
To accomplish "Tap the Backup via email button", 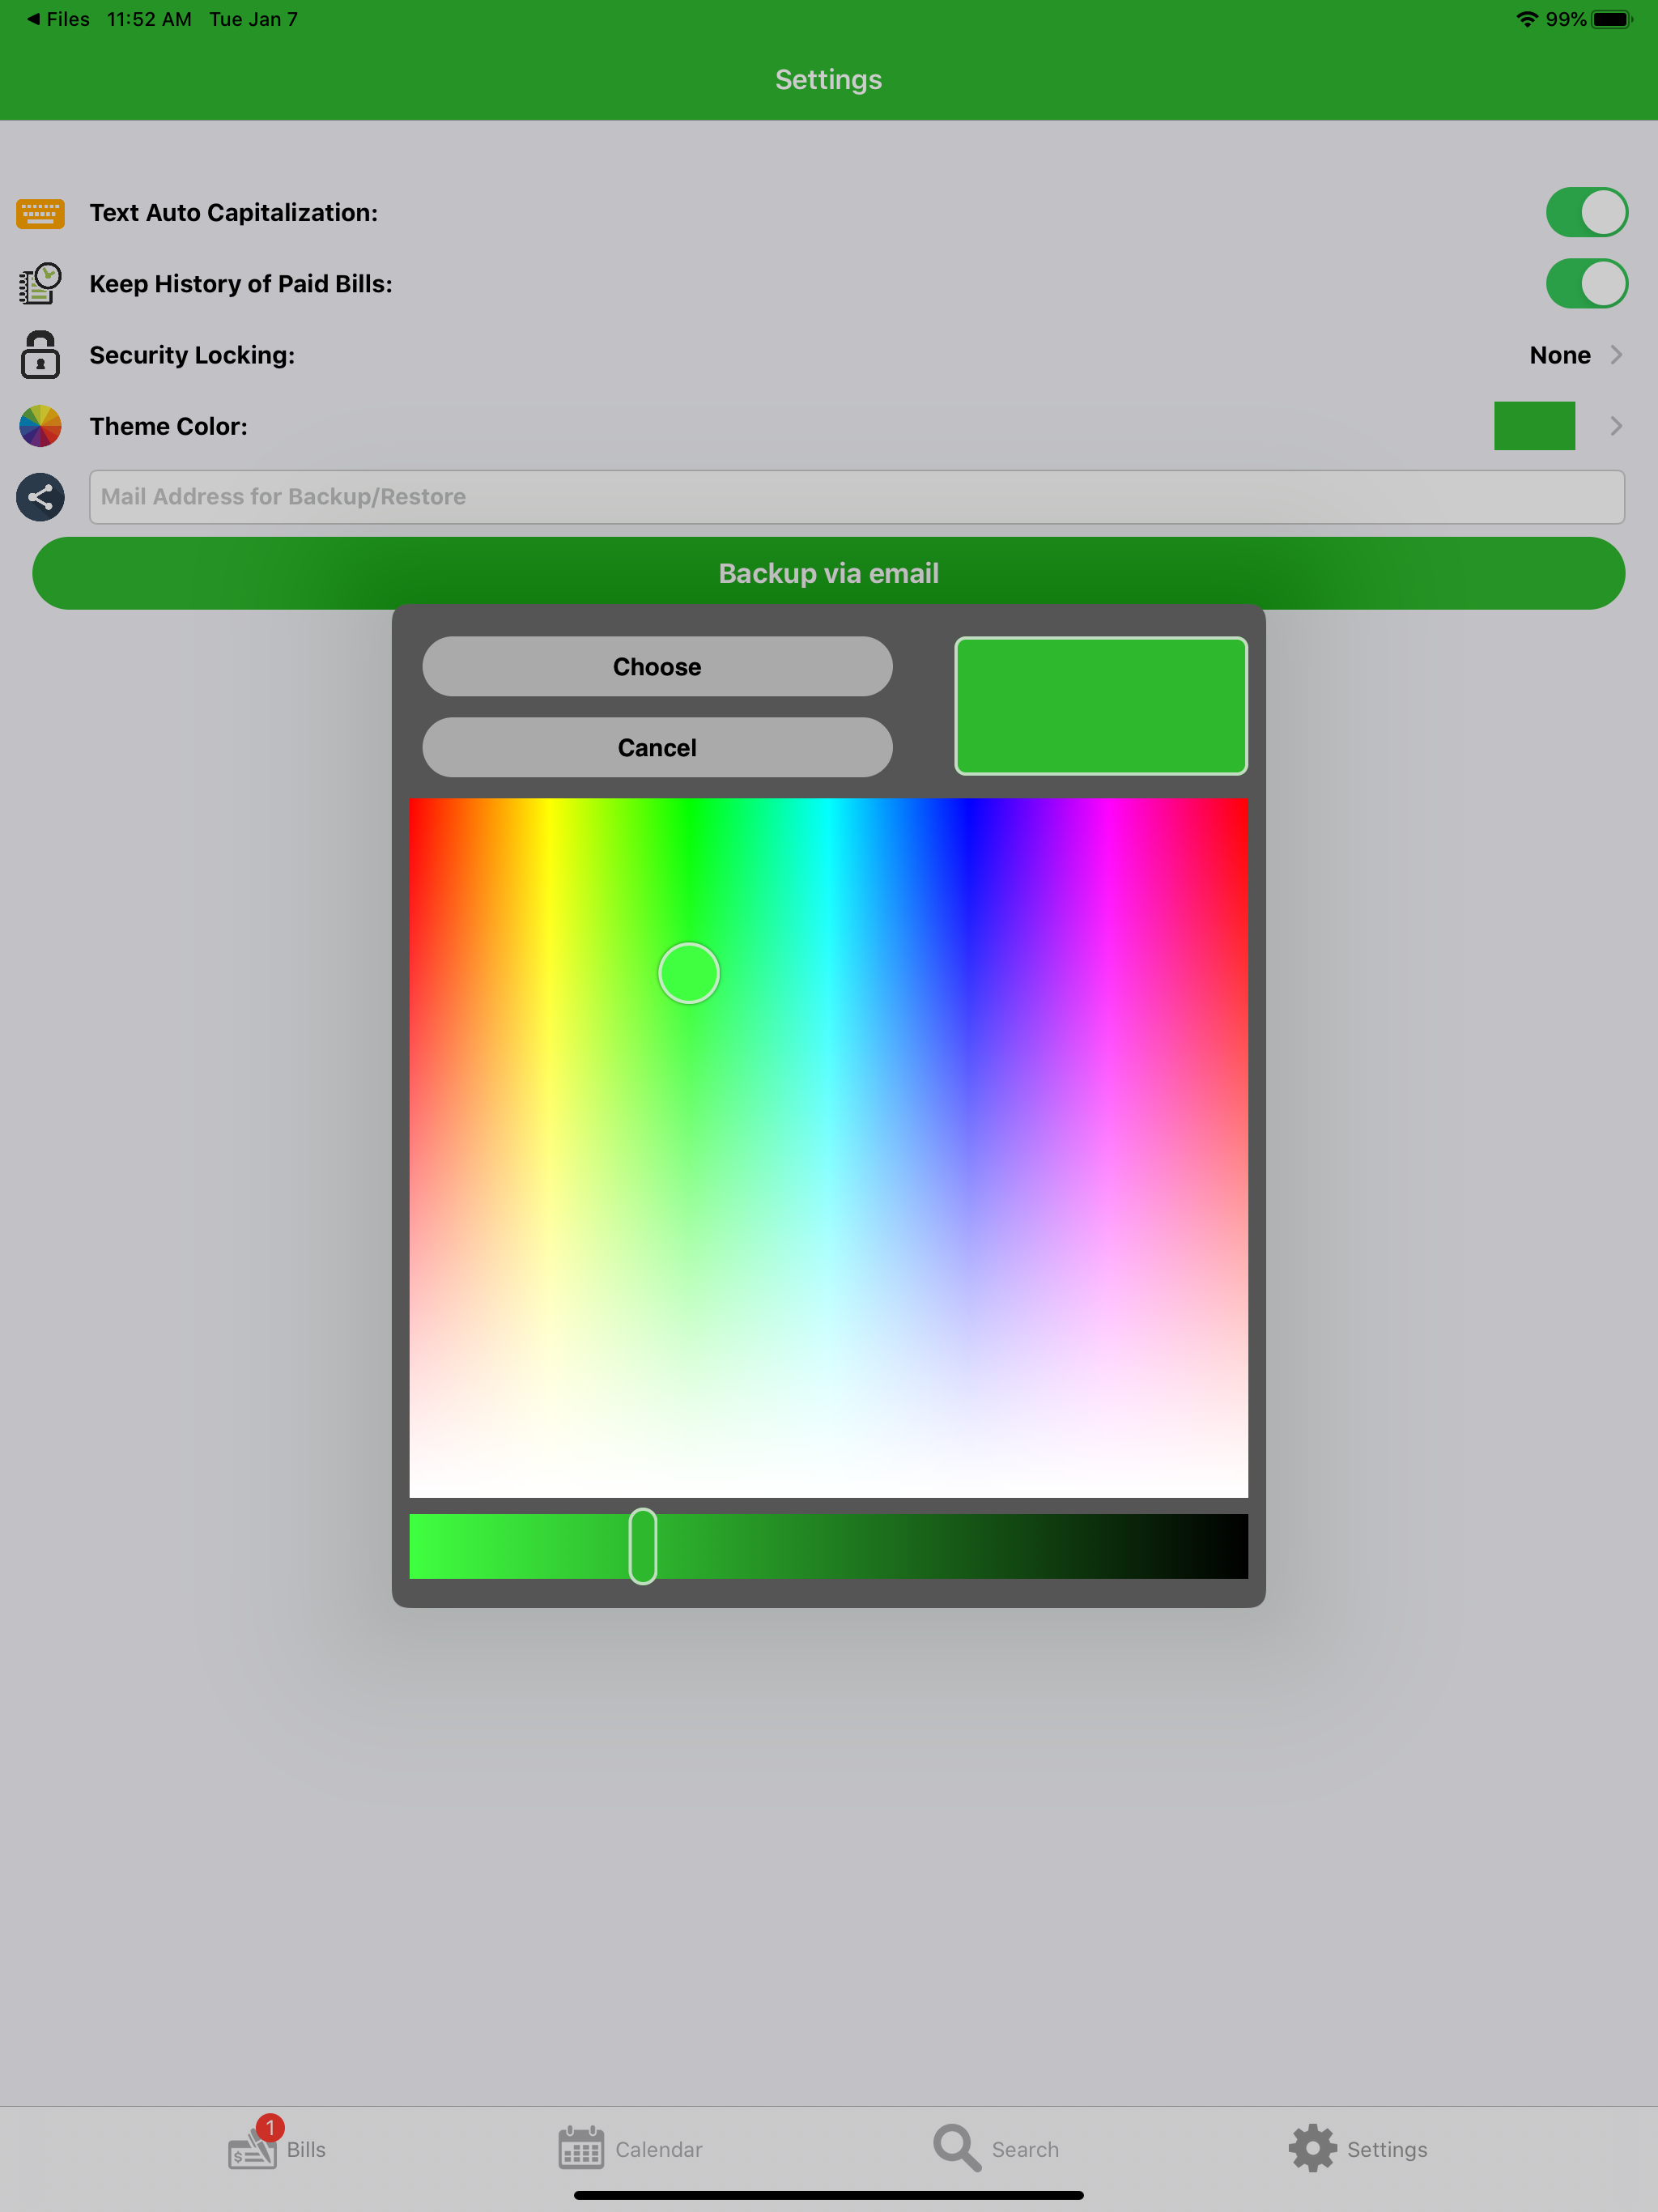I will (828, 573).
